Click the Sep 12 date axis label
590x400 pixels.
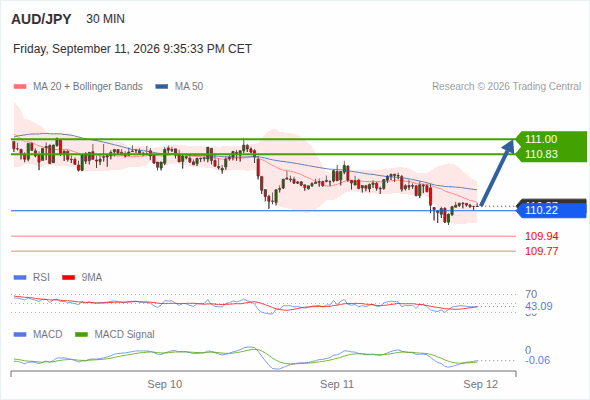click(481, 384)
